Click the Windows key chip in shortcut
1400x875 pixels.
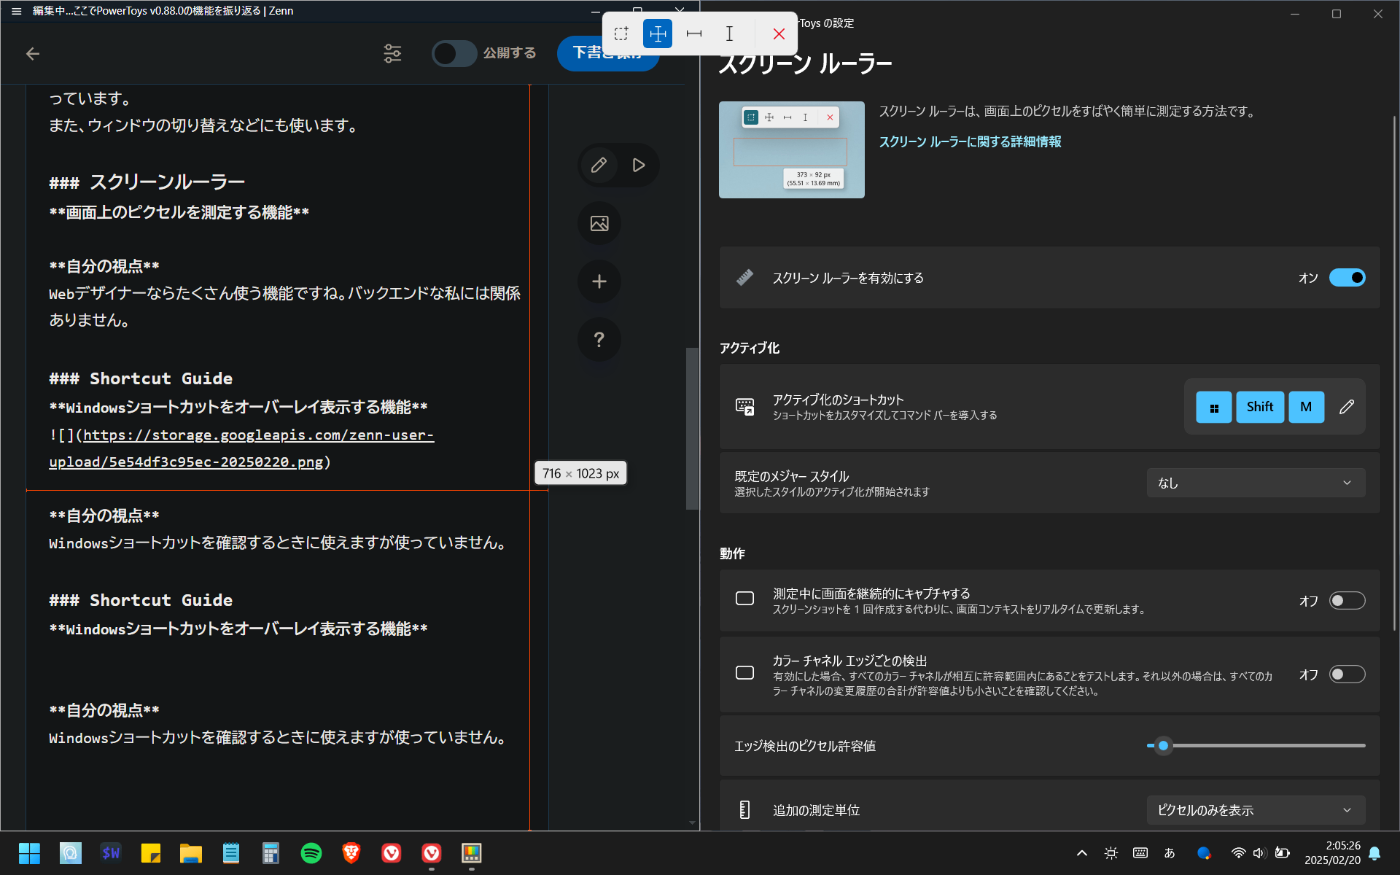tap(1214, 407)
